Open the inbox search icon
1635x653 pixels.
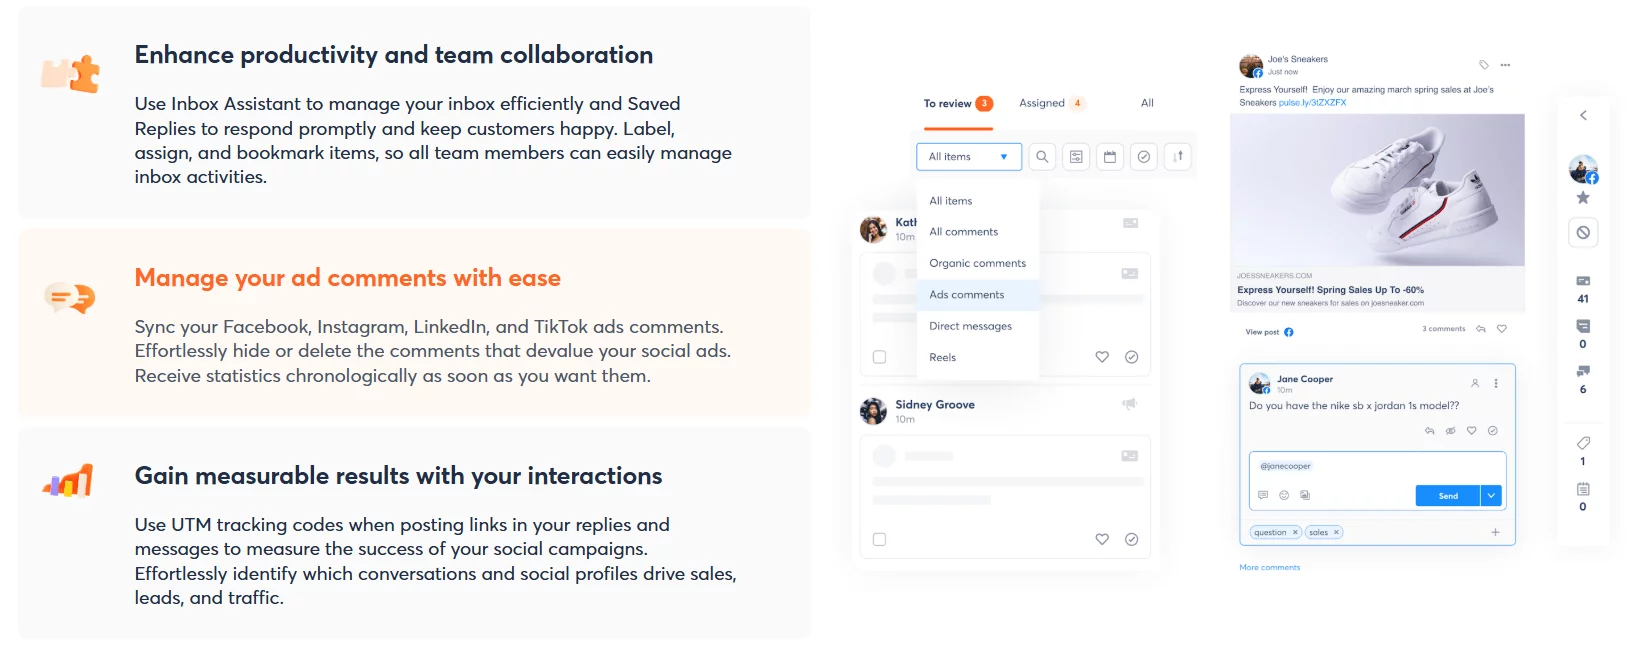click(x=1042, y=157)
